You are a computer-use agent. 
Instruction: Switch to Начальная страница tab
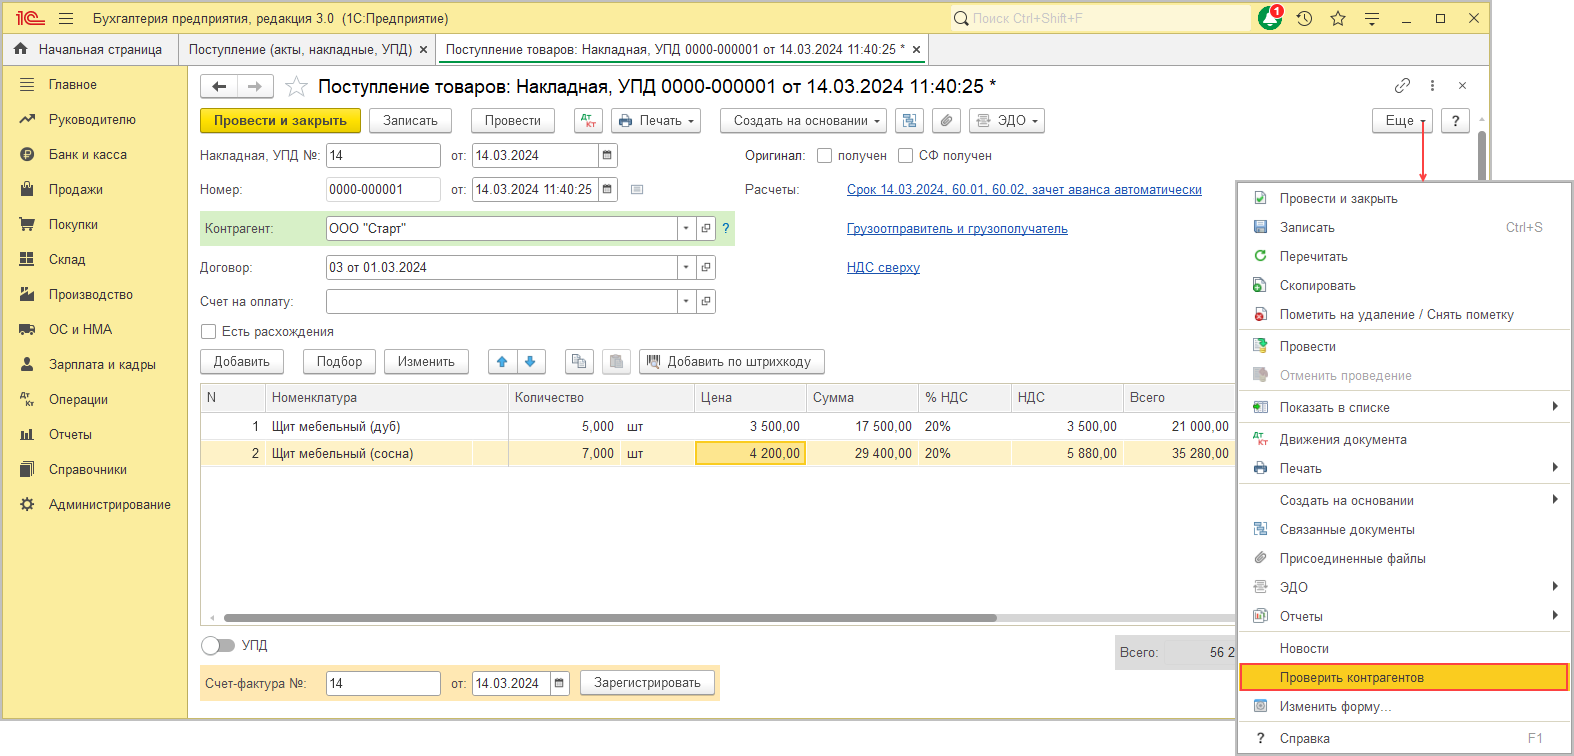pyautogui.click(x=89, y=49)
